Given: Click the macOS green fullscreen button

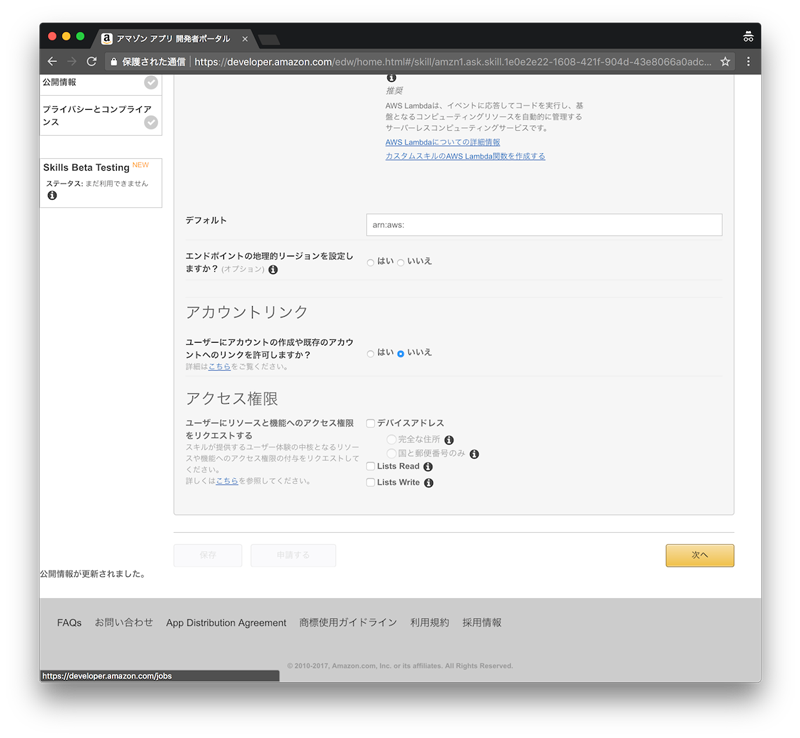Looking at the screenshot, I should coord(80,36).
